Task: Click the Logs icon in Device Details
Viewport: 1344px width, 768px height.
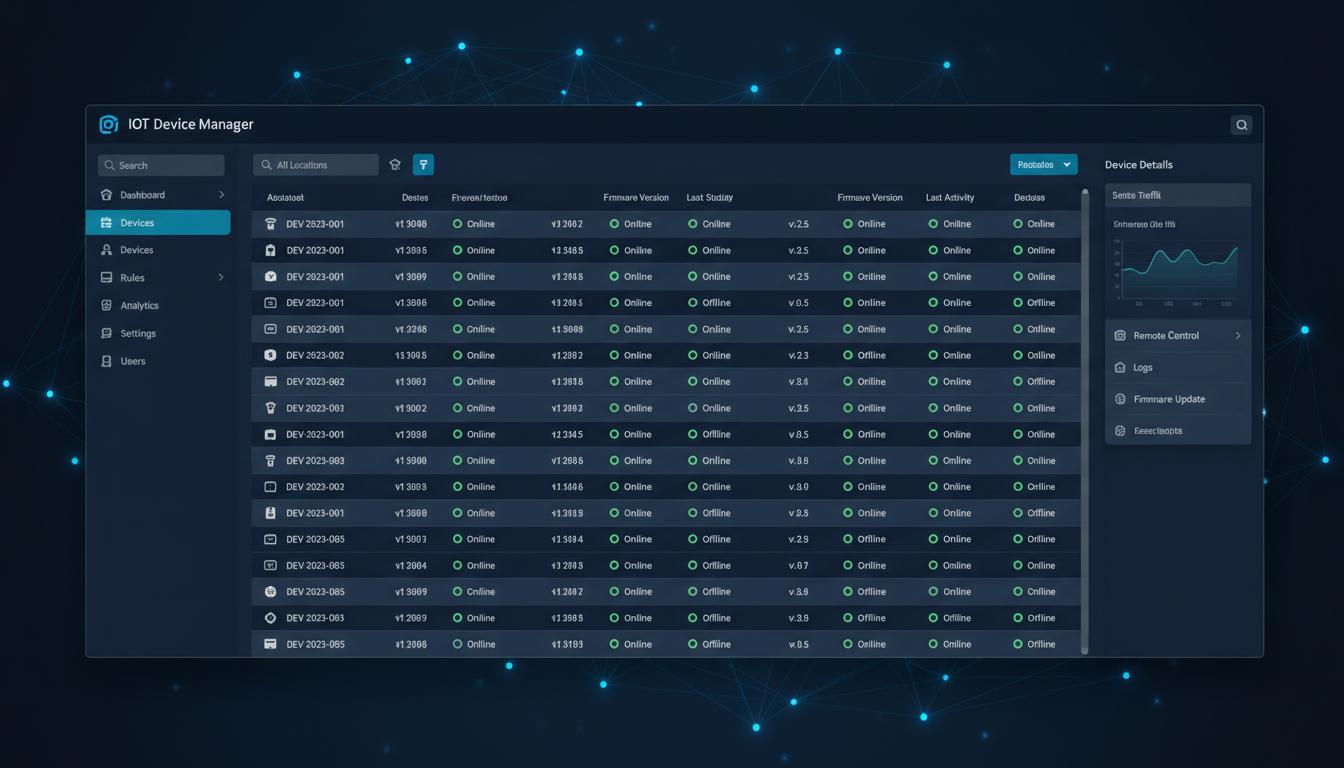Action: (x=1120, y=367)
